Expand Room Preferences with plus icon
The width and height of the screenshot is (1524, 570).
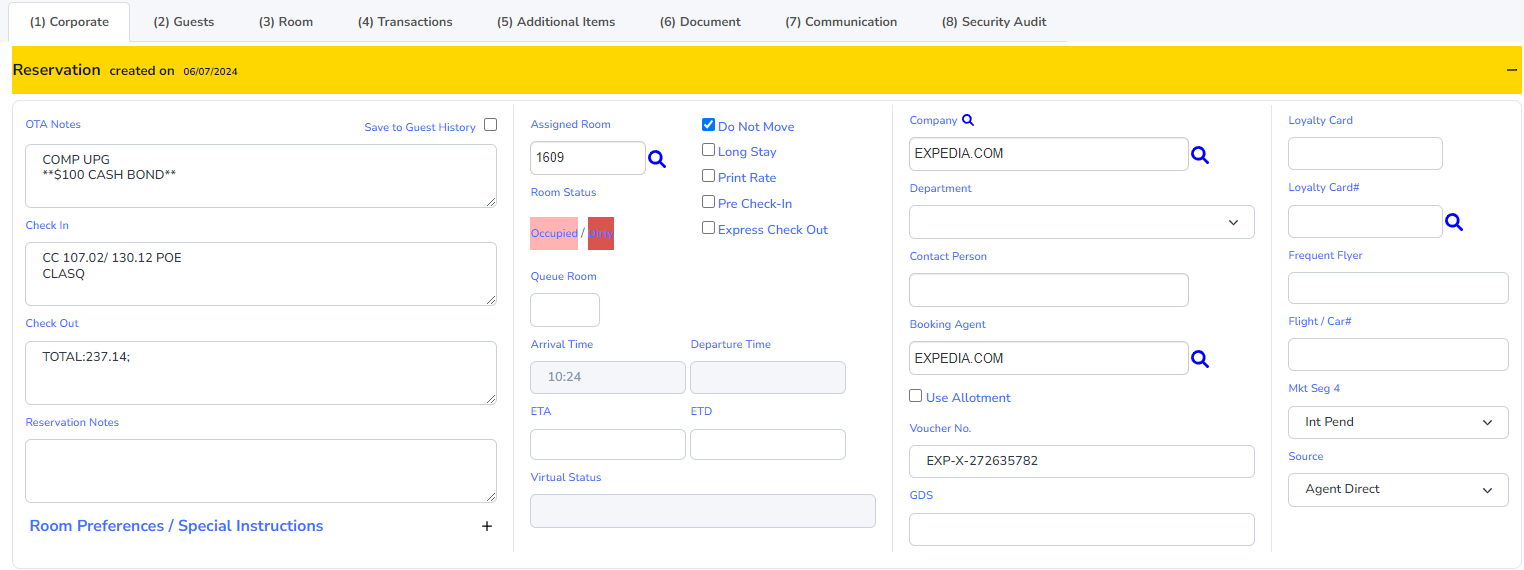pyautogui.click(x=487, y=526)
